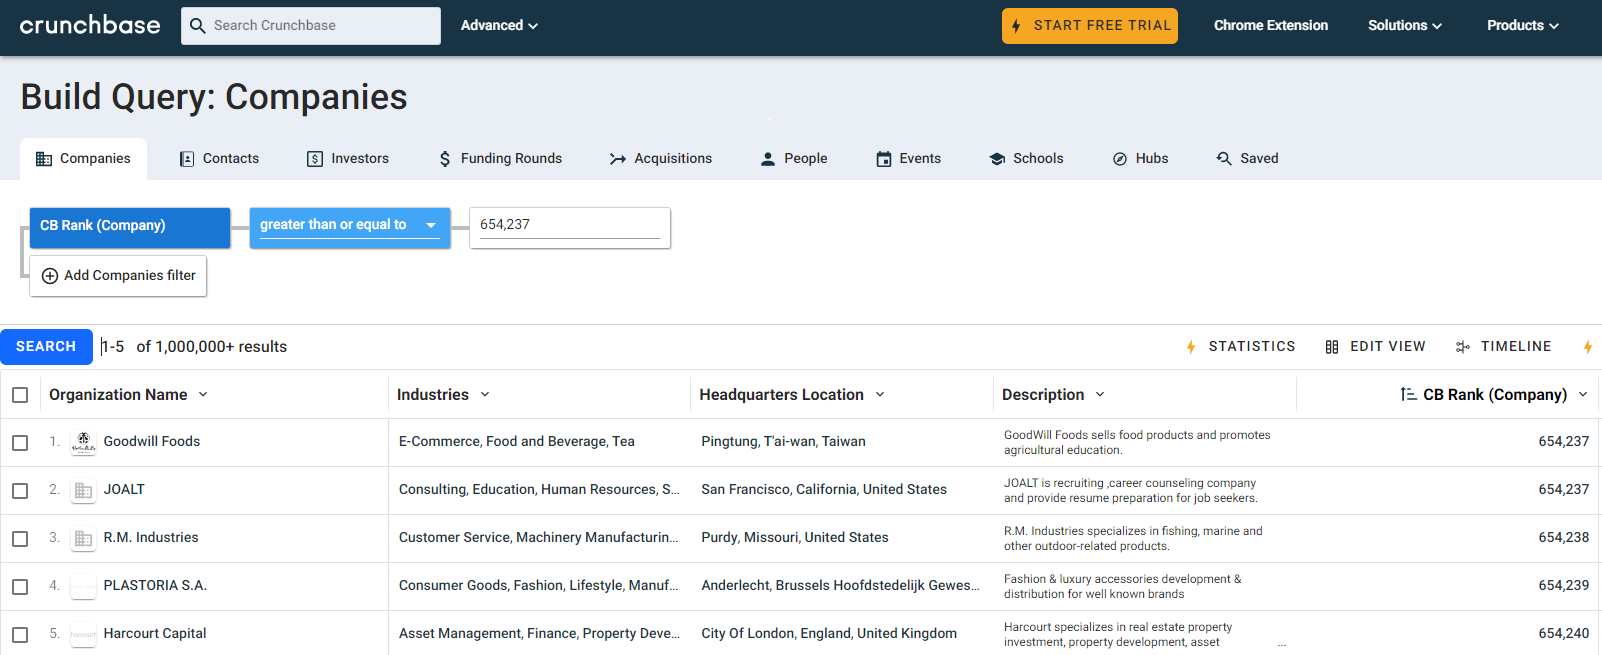Switch to the Funding Rounds tab
The height and width of the screenshot is (655, 1602).
pos(500,159)
